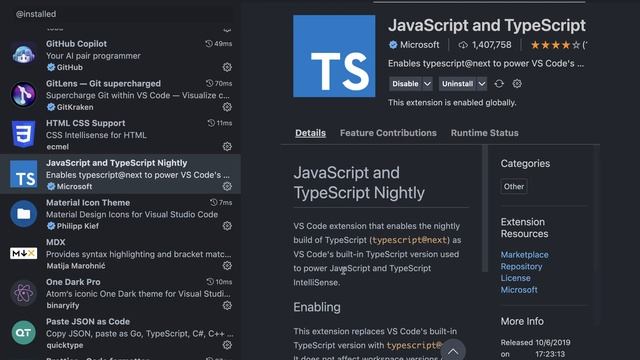This screenshot has width=640, height=360.
Task: Select JavaScript and TypeScript Nightly row
Action: pos(120,174)
